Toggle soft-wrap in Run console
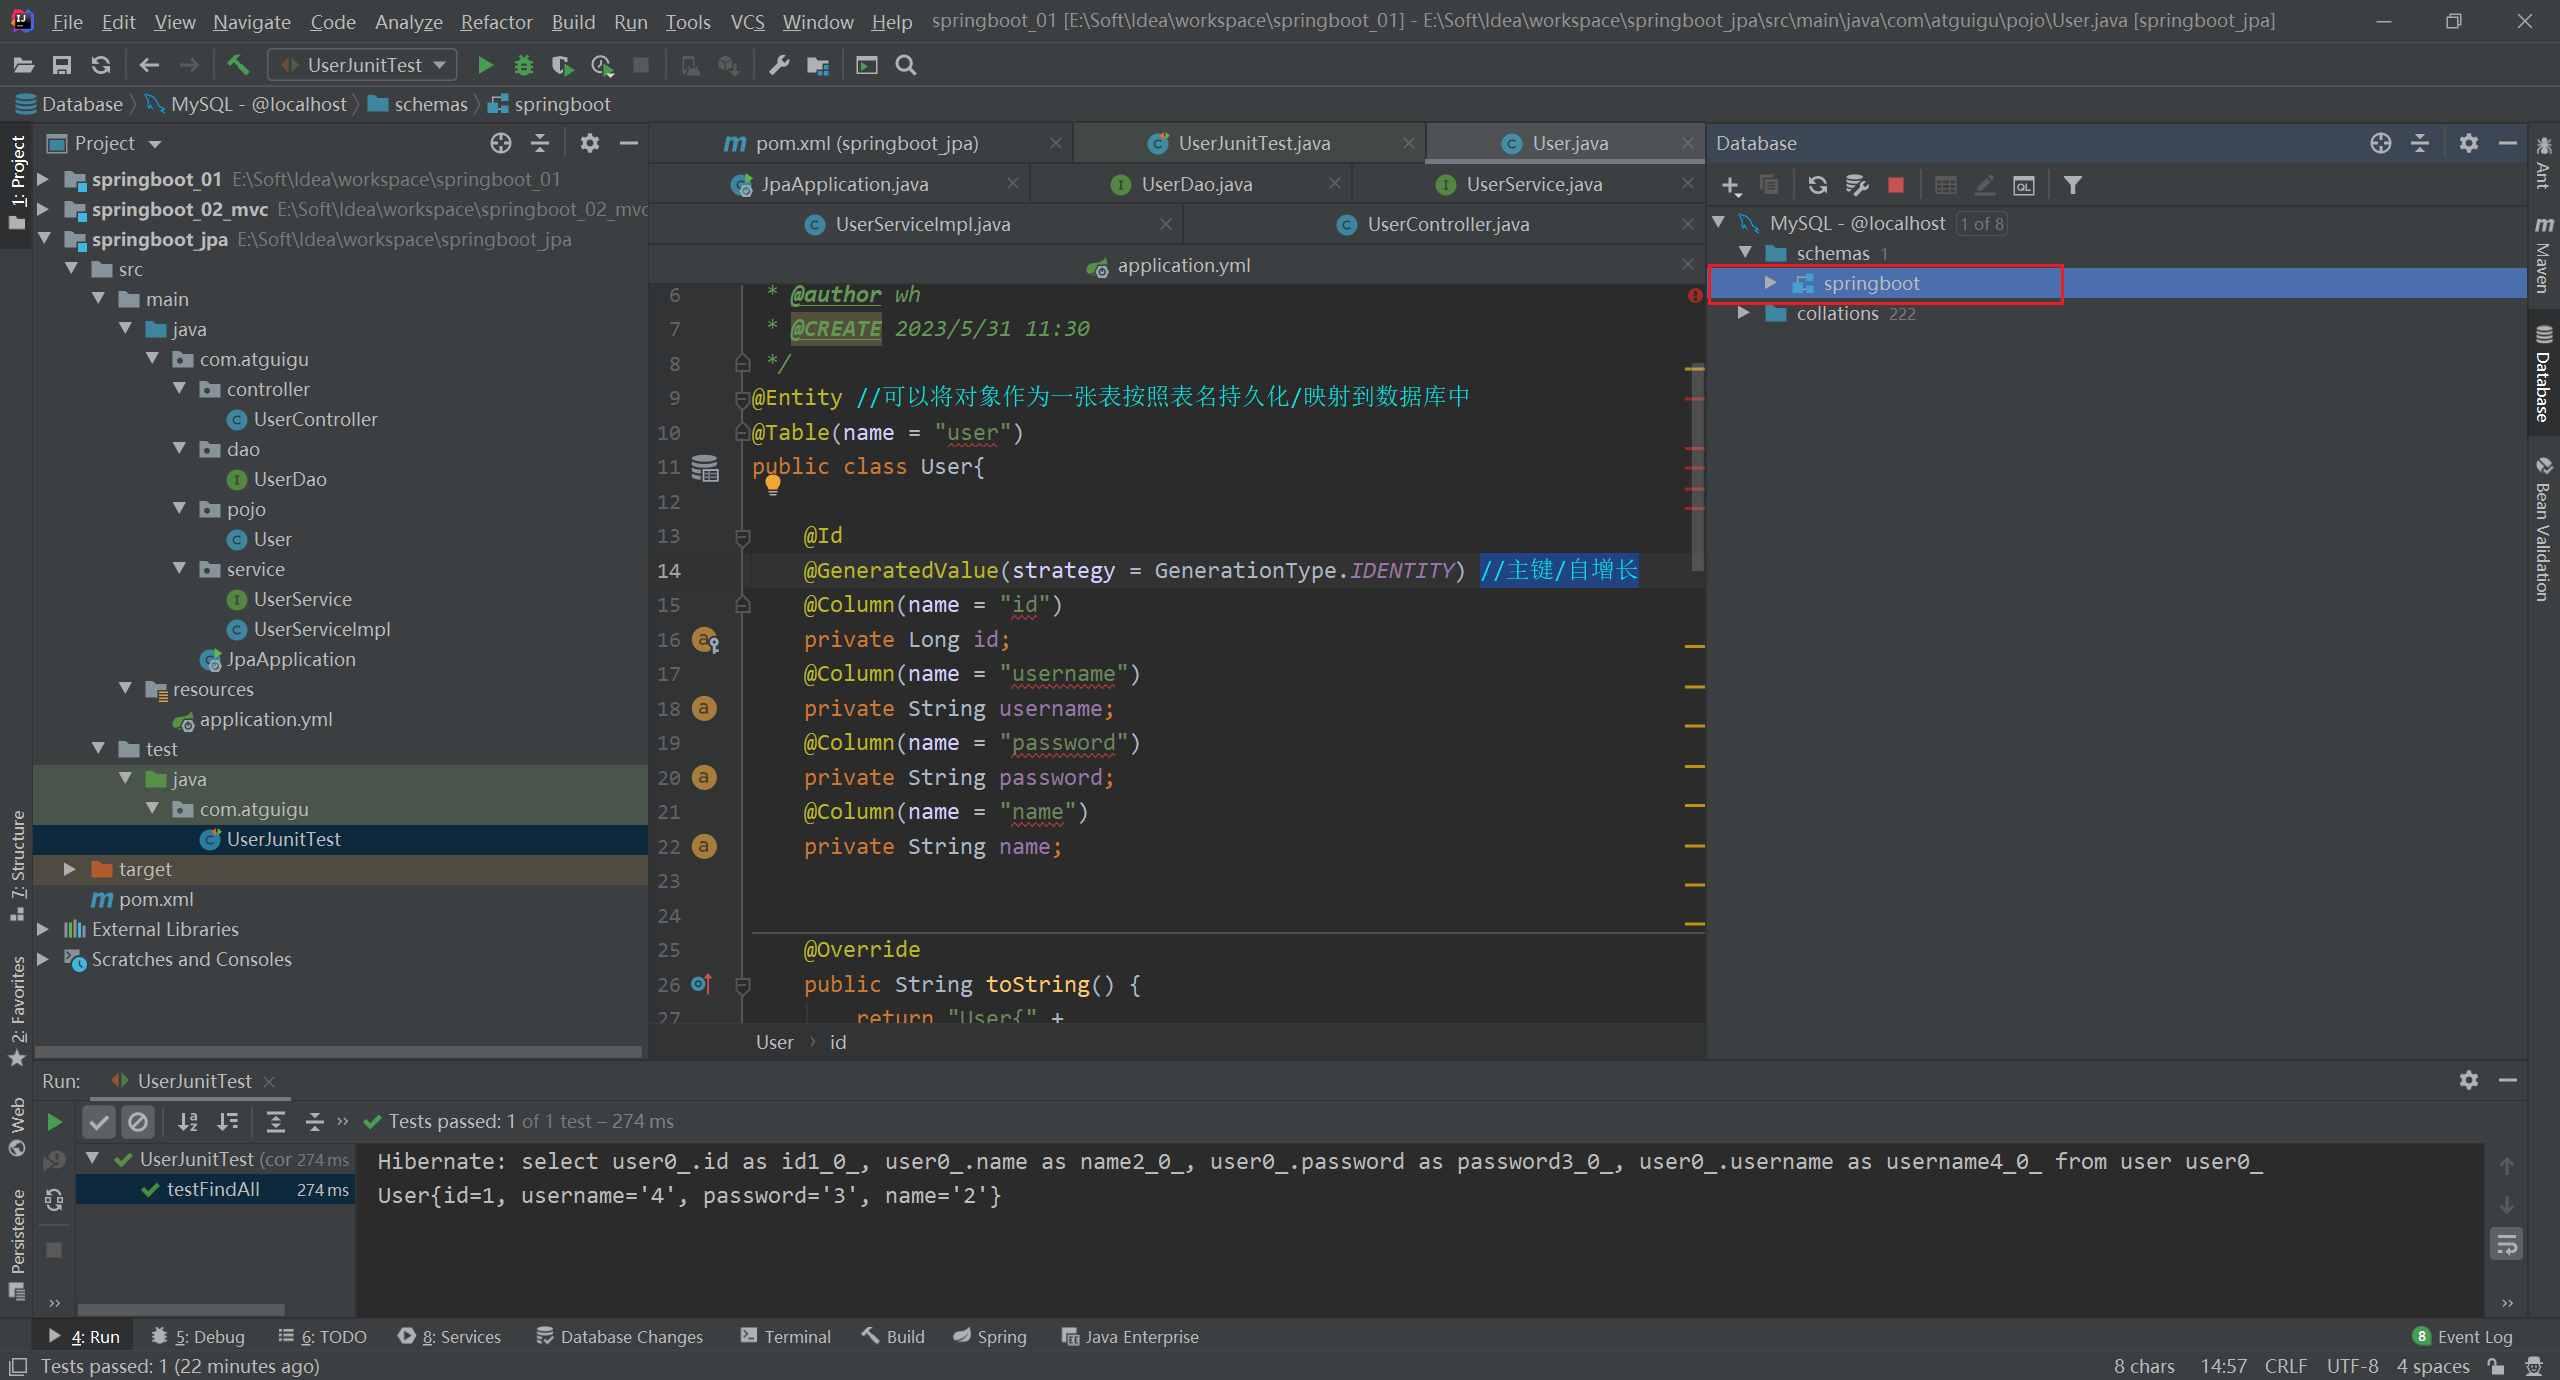Image resolution: width=2560 pixels, height=1380 pixels. tap(2507, 1245)
